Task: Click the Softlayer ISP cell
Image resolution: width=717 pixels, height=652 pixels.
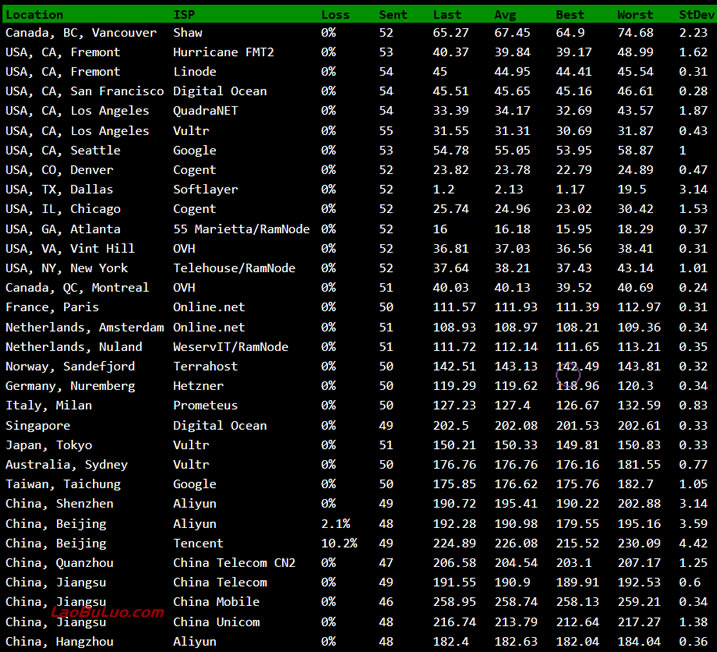Action: tap(205, 190)
